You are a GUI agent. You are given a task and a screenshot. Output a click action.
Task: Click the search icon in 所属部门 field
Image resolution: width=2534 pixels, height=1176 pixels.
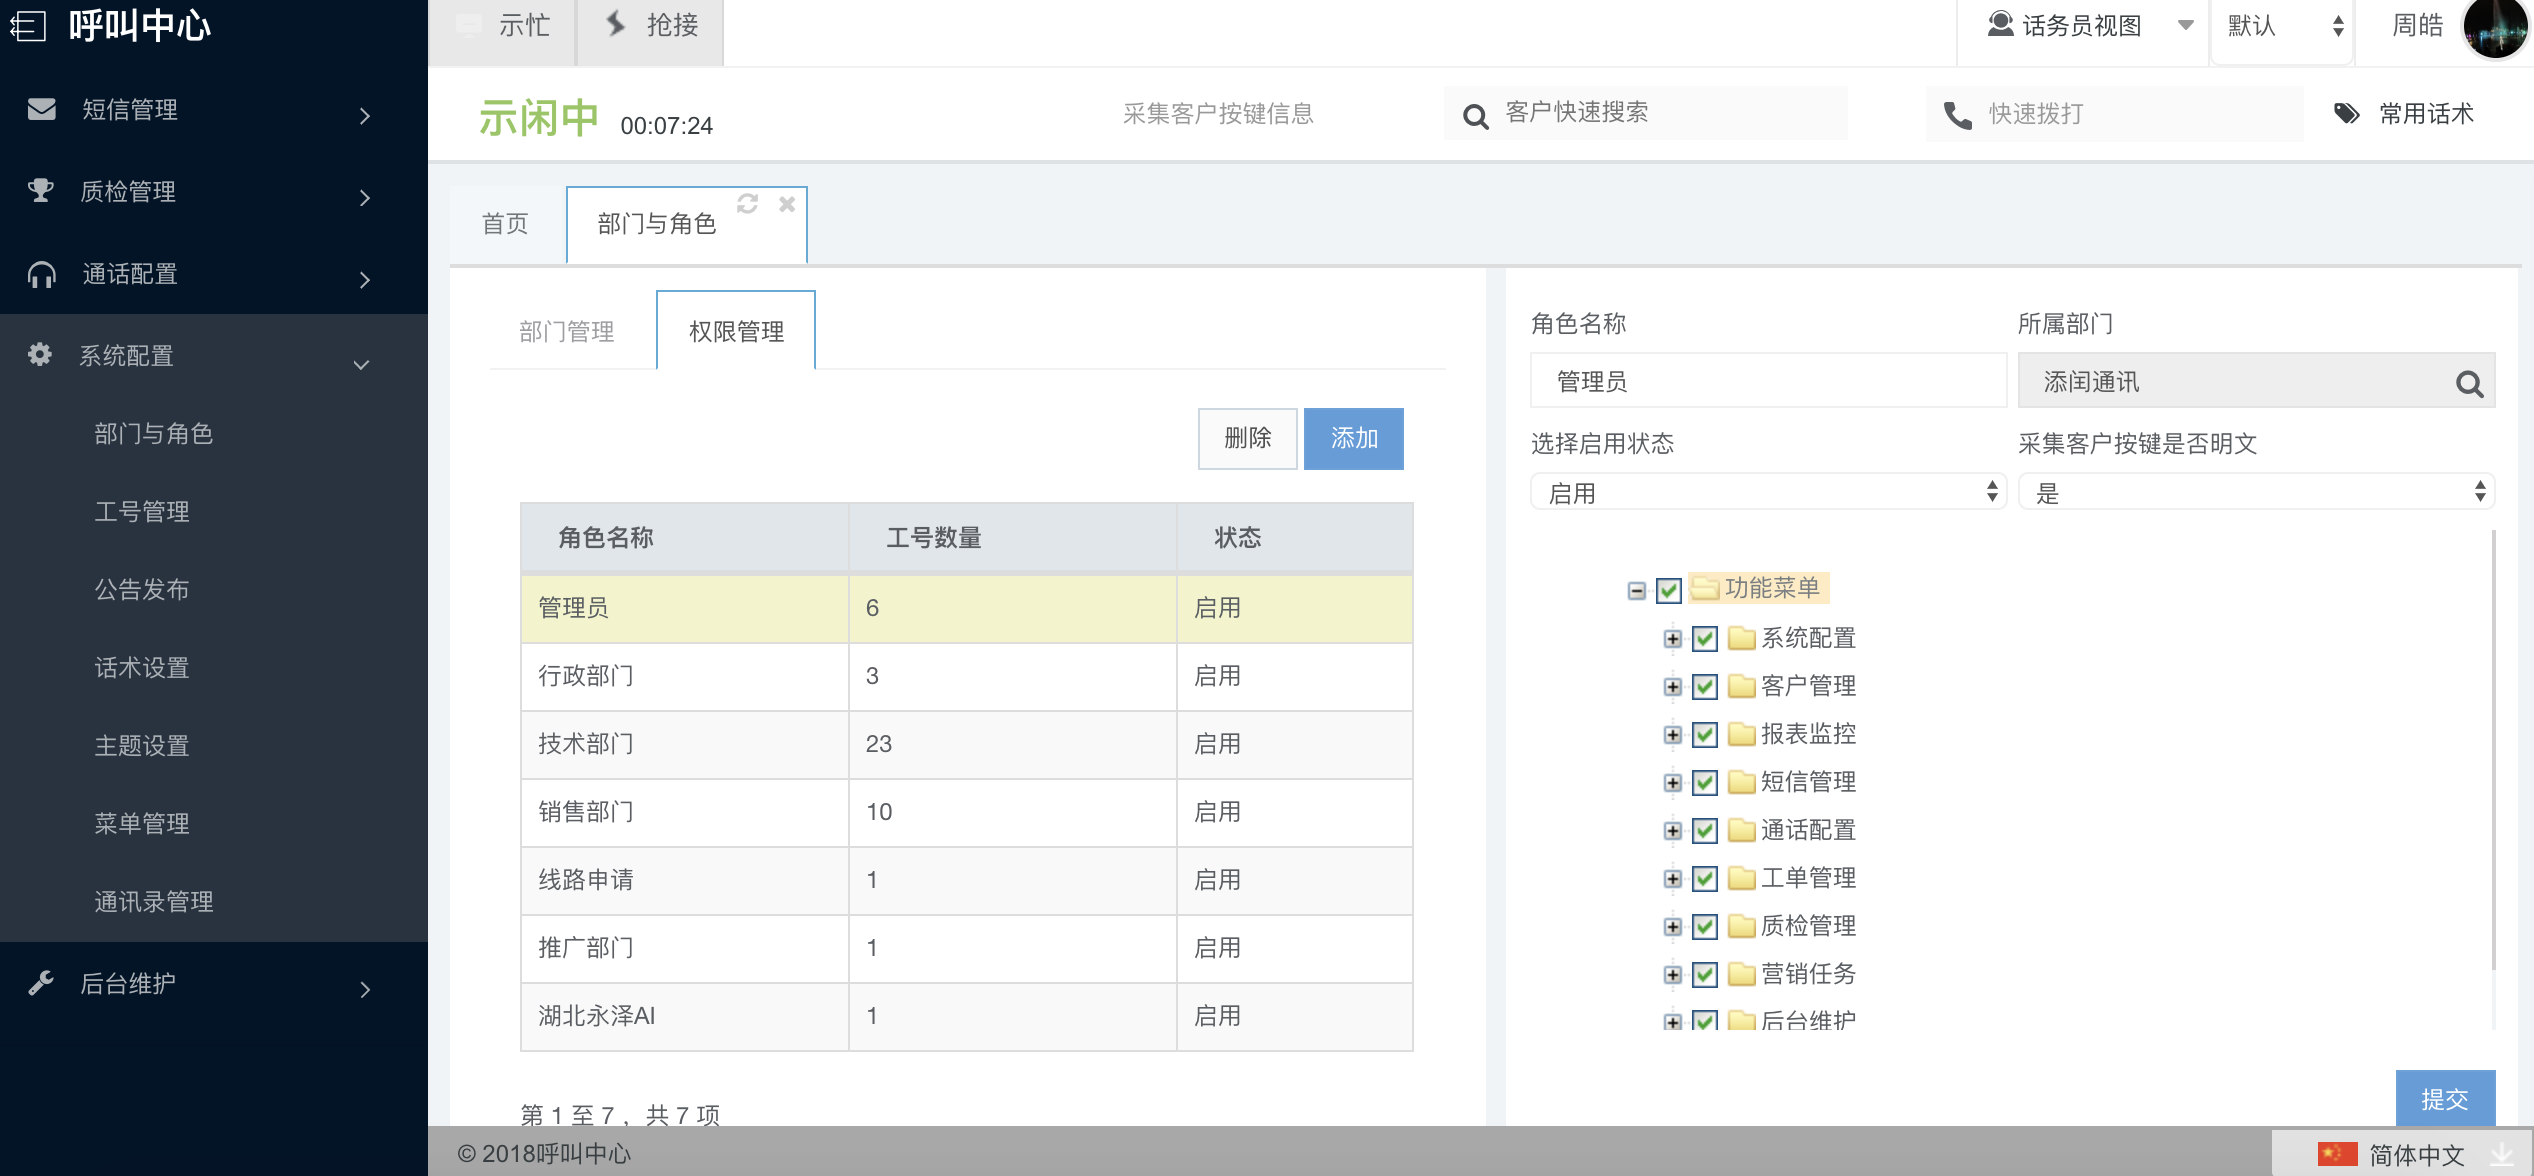tap(2468, 383)
